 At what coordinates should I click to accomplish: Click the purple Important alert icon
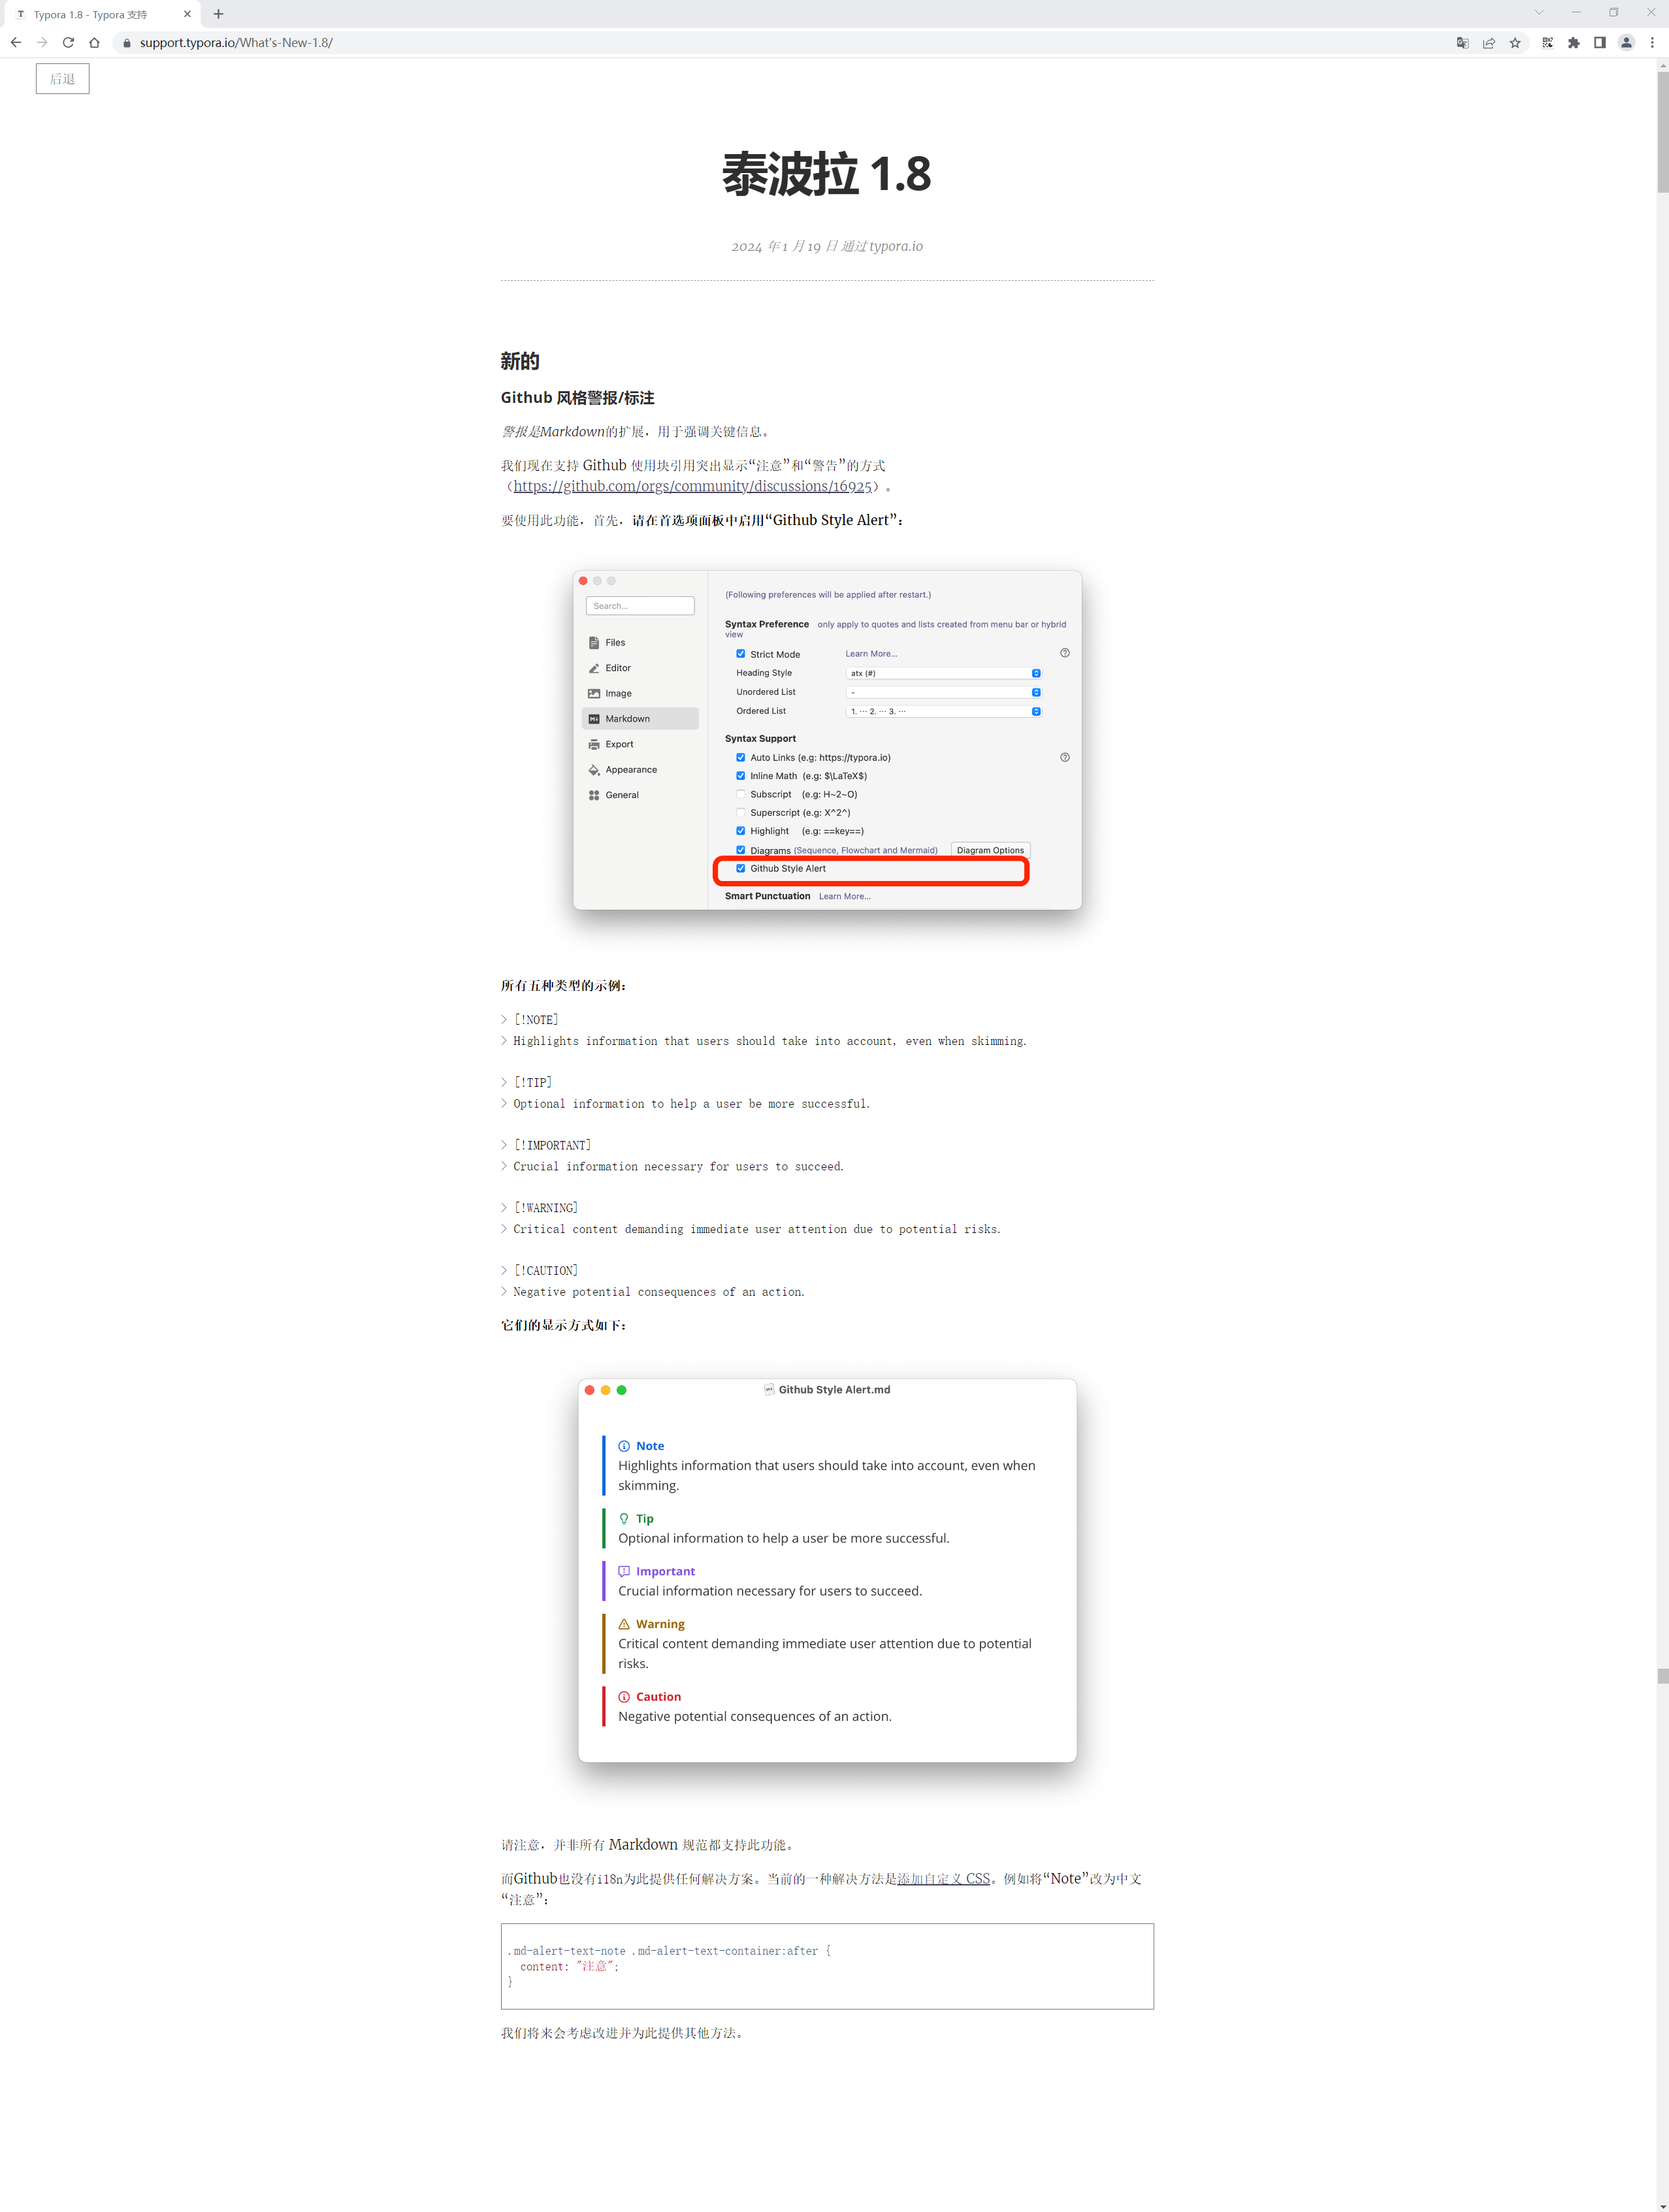coord(624,1571)
